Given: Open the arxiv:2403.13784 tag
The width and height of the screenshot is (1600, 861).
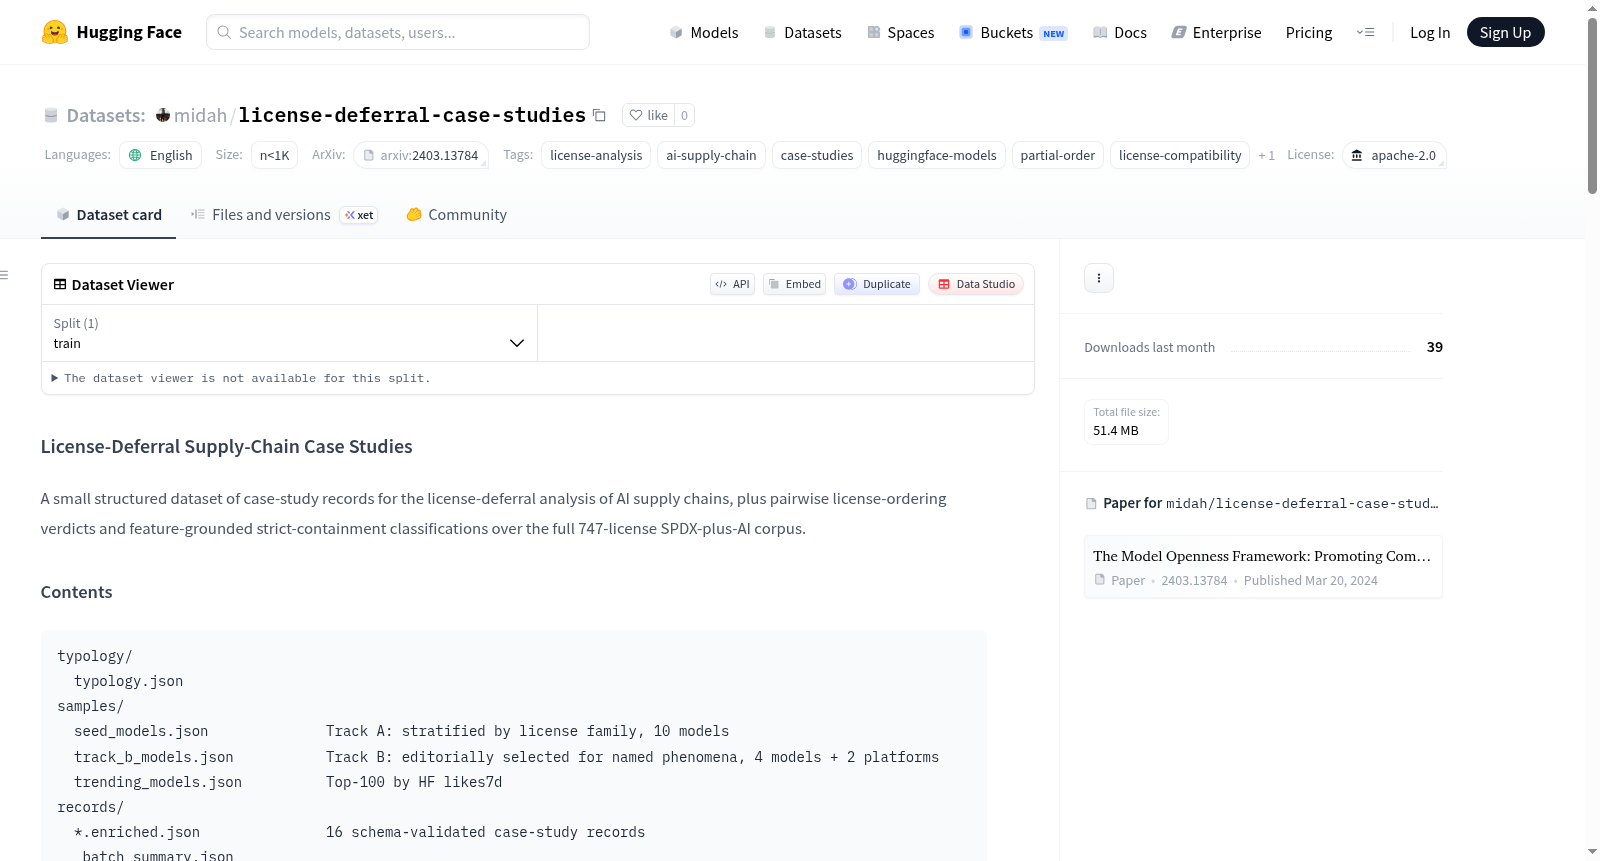Looking at the screenshot, I should 421,155.
